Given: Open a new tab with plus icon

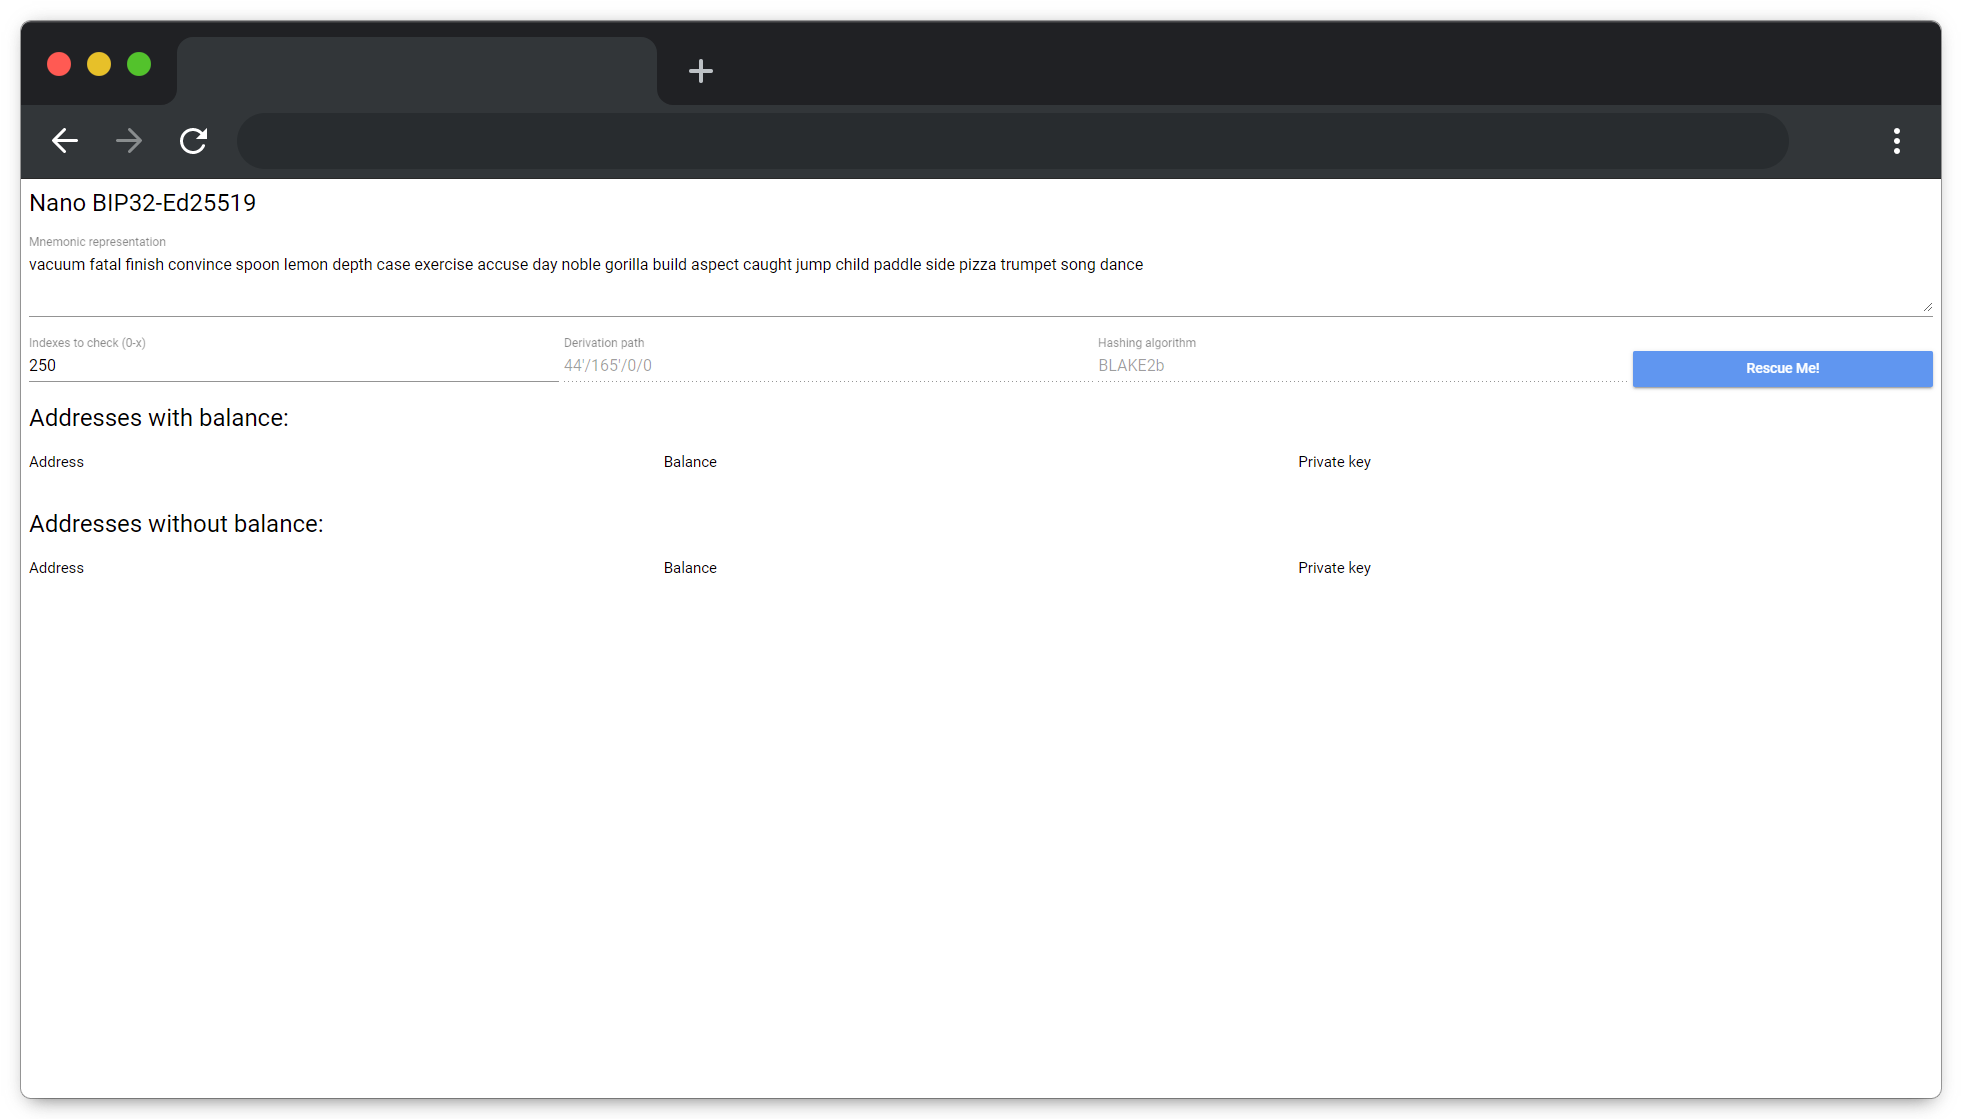Looking at the screenshot, I should (x=701, y=71).
